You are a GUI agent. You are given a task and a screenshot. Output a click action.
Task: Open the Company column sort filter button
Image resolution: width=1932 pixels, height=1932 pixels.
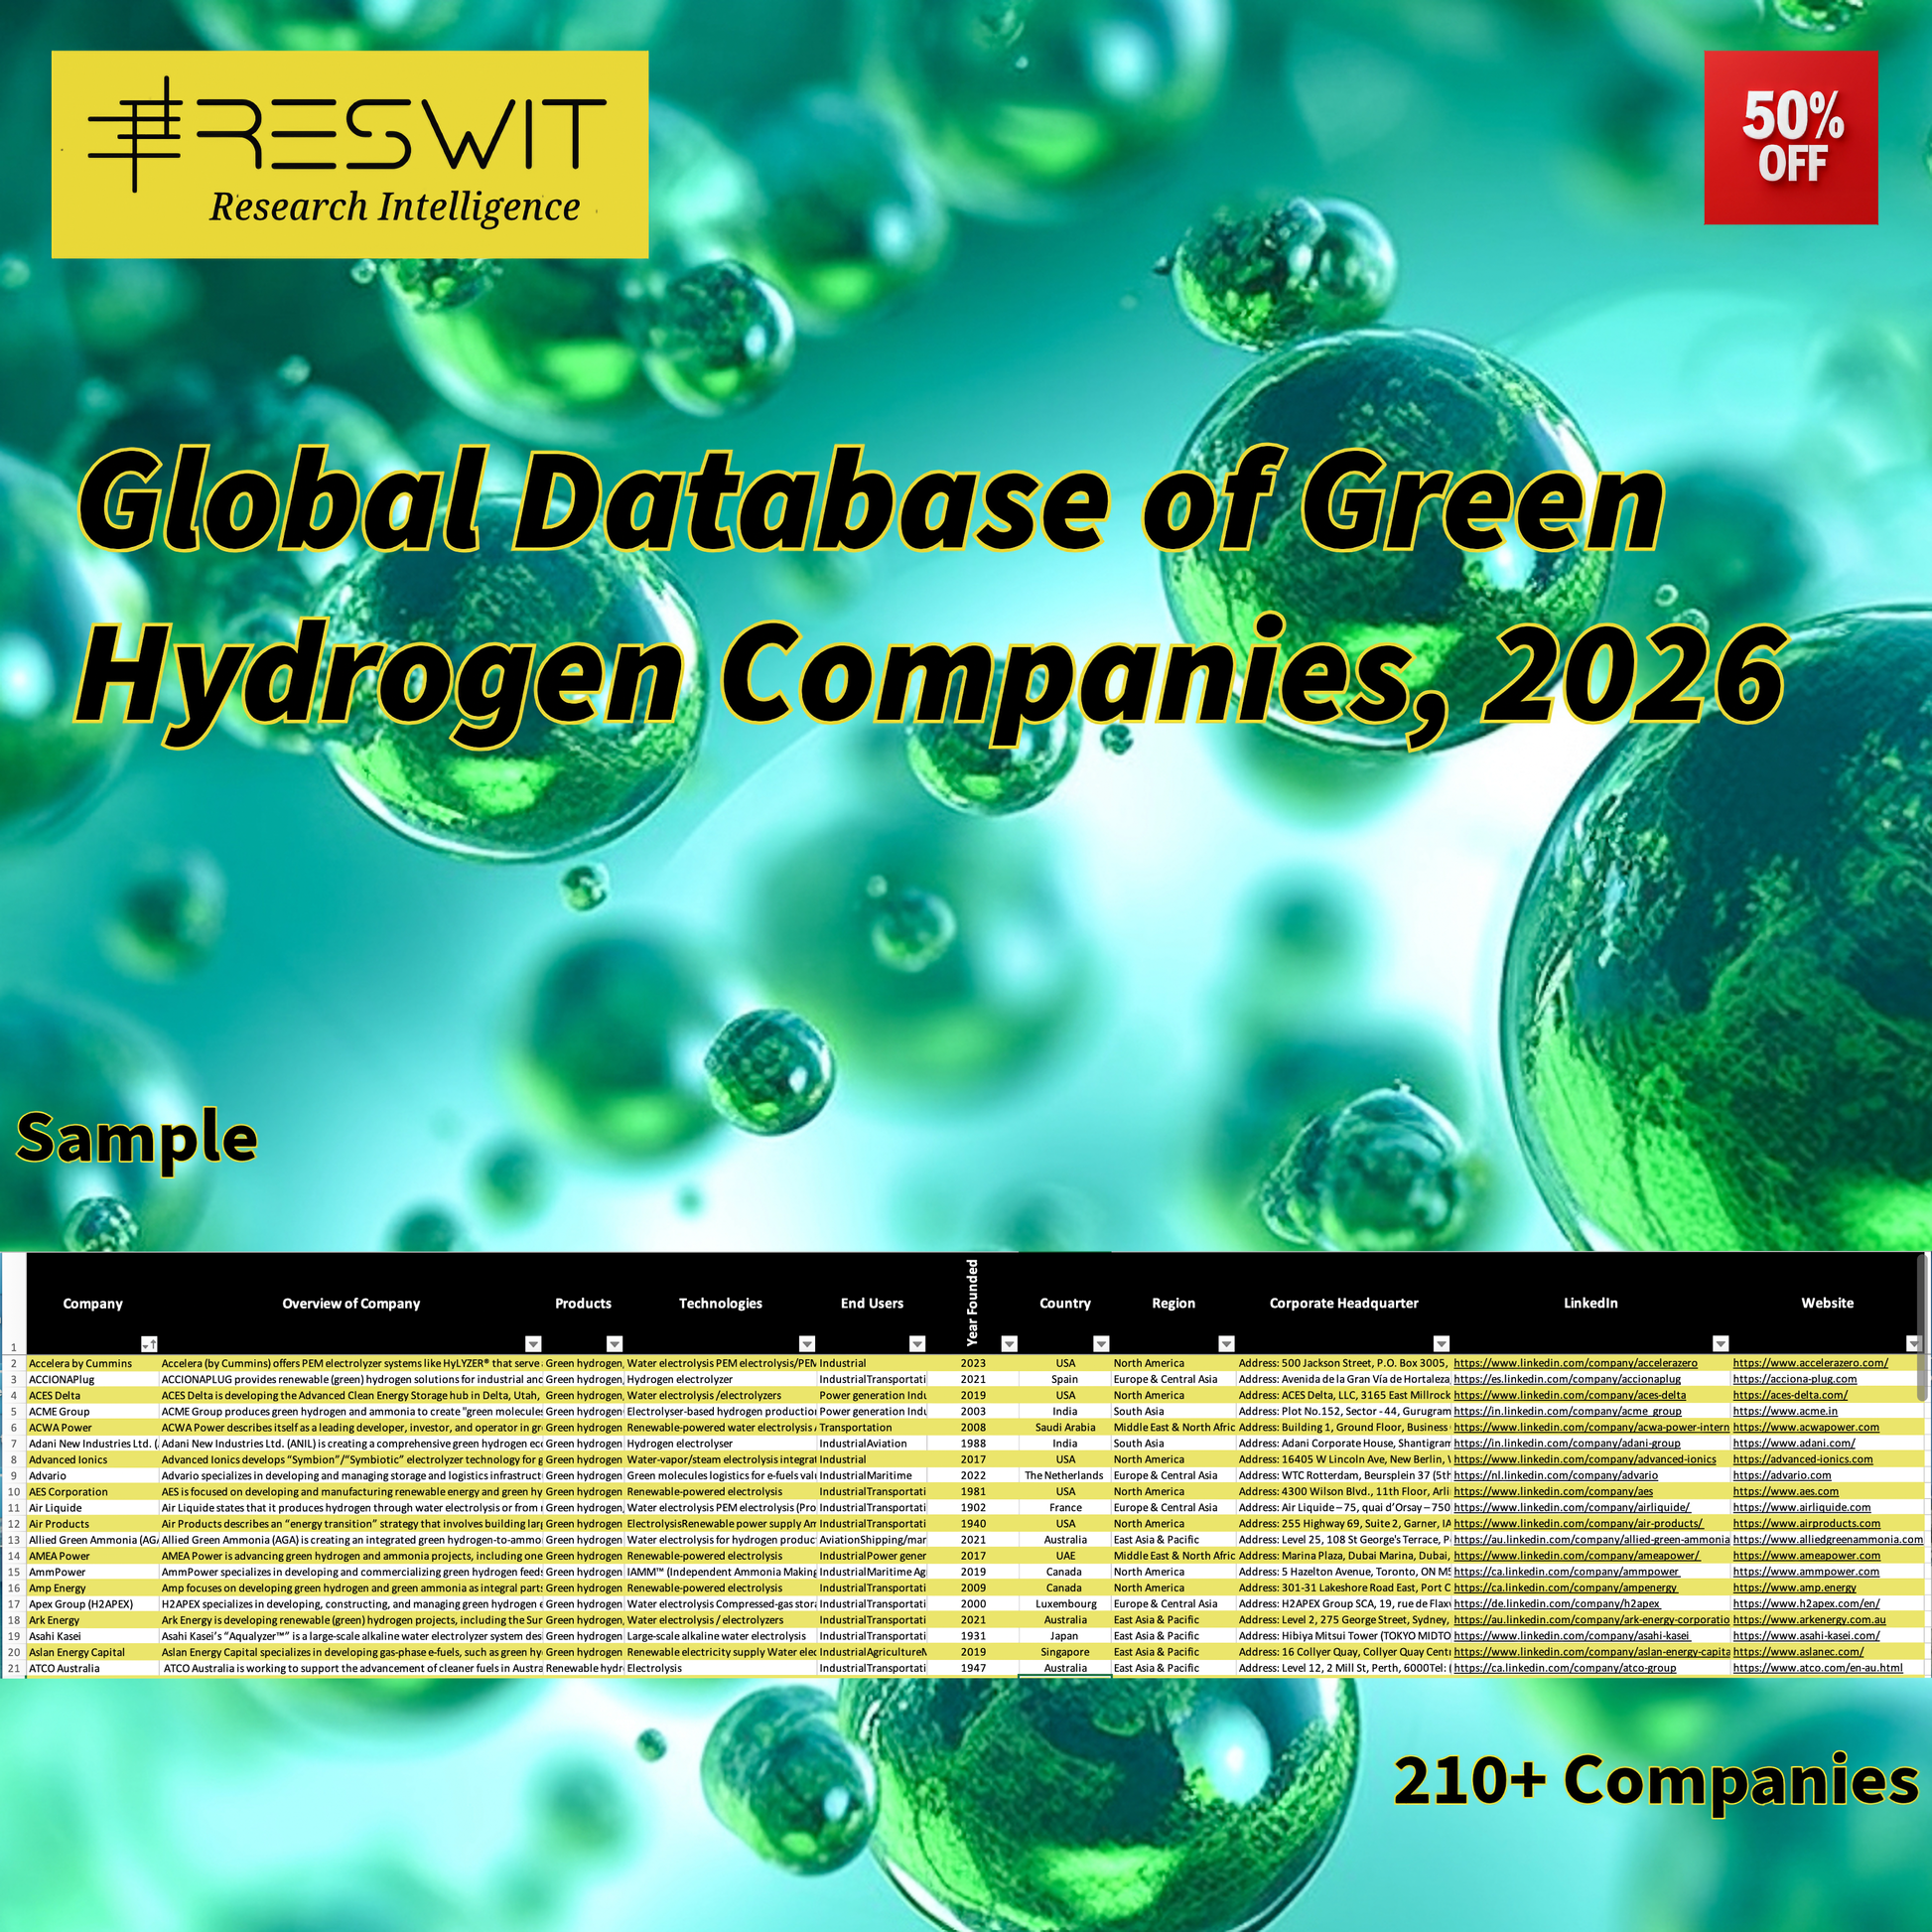pyautogui.click(x=149, y=1344)
